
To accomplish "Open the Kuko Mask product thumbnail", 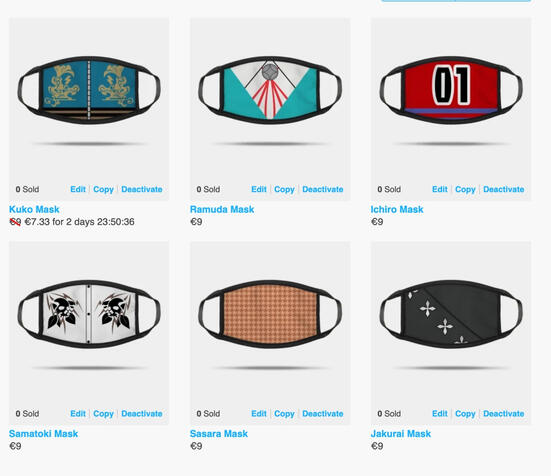I will (89, 90).
